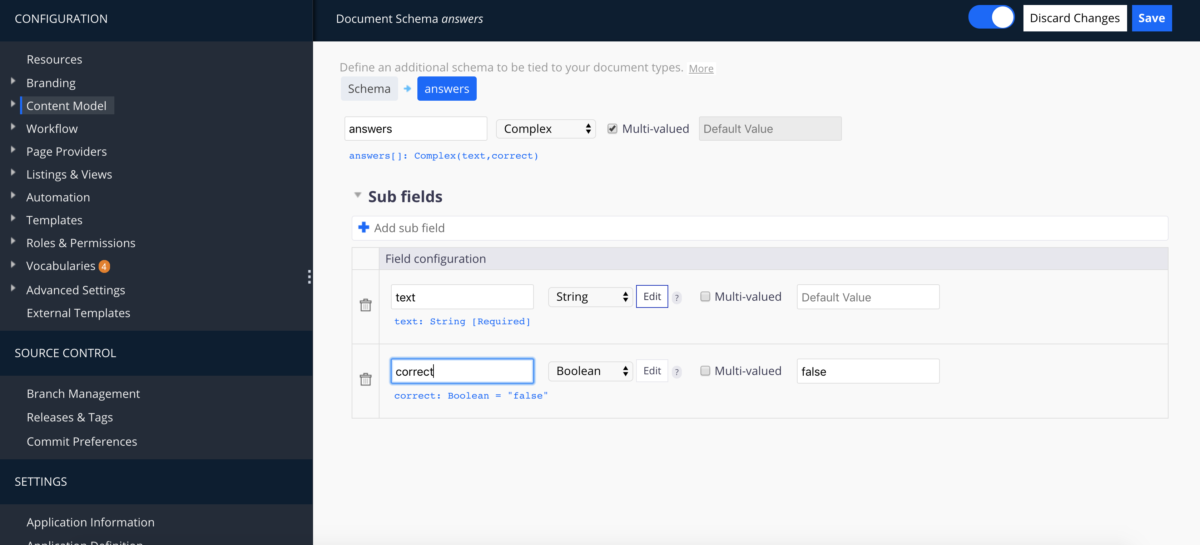Click the plus icon to add sub field
Screen dimensions: 1200x545
click(364, 228)
